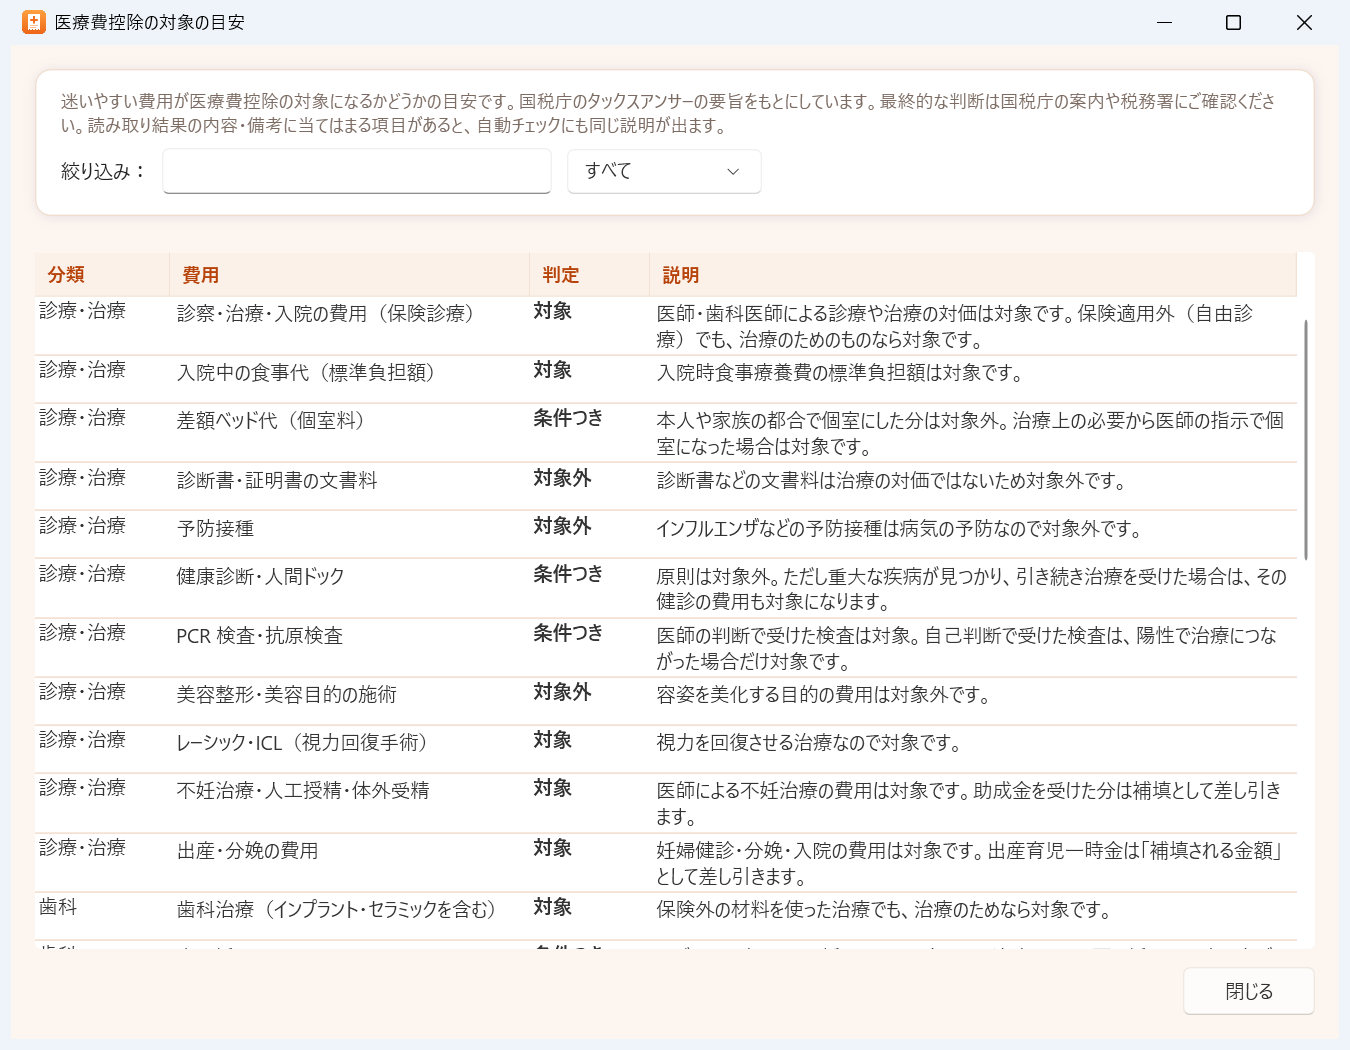Image resolution: width=1350 pixels, height=1050 pixels.
Task: Click explanation 視力を回復させる治療なので対象です。
Action: (x=809, y=743)
